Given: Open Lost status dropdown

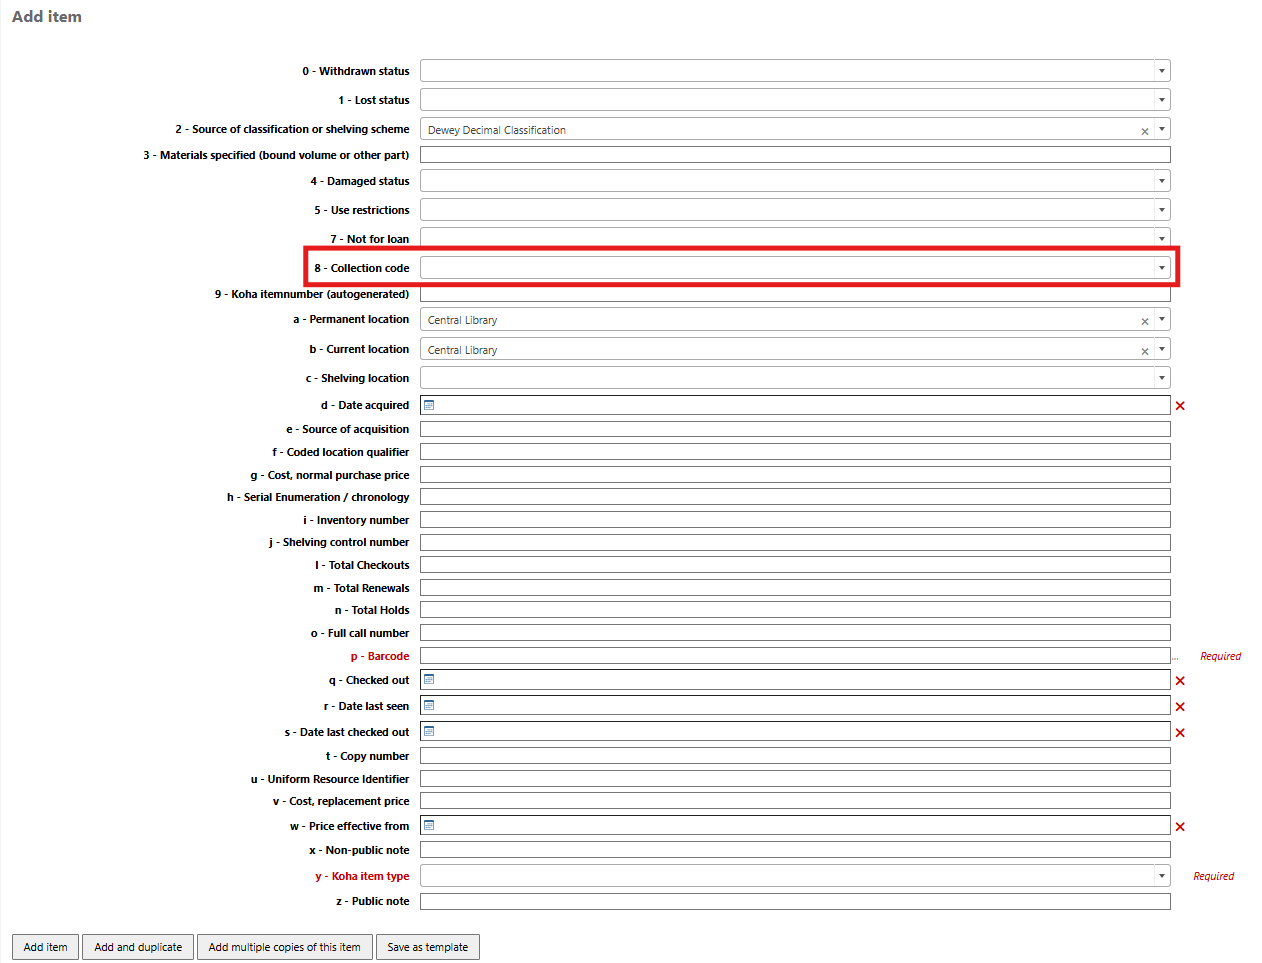Looking at the screenshot, I should tap(795, 100).
